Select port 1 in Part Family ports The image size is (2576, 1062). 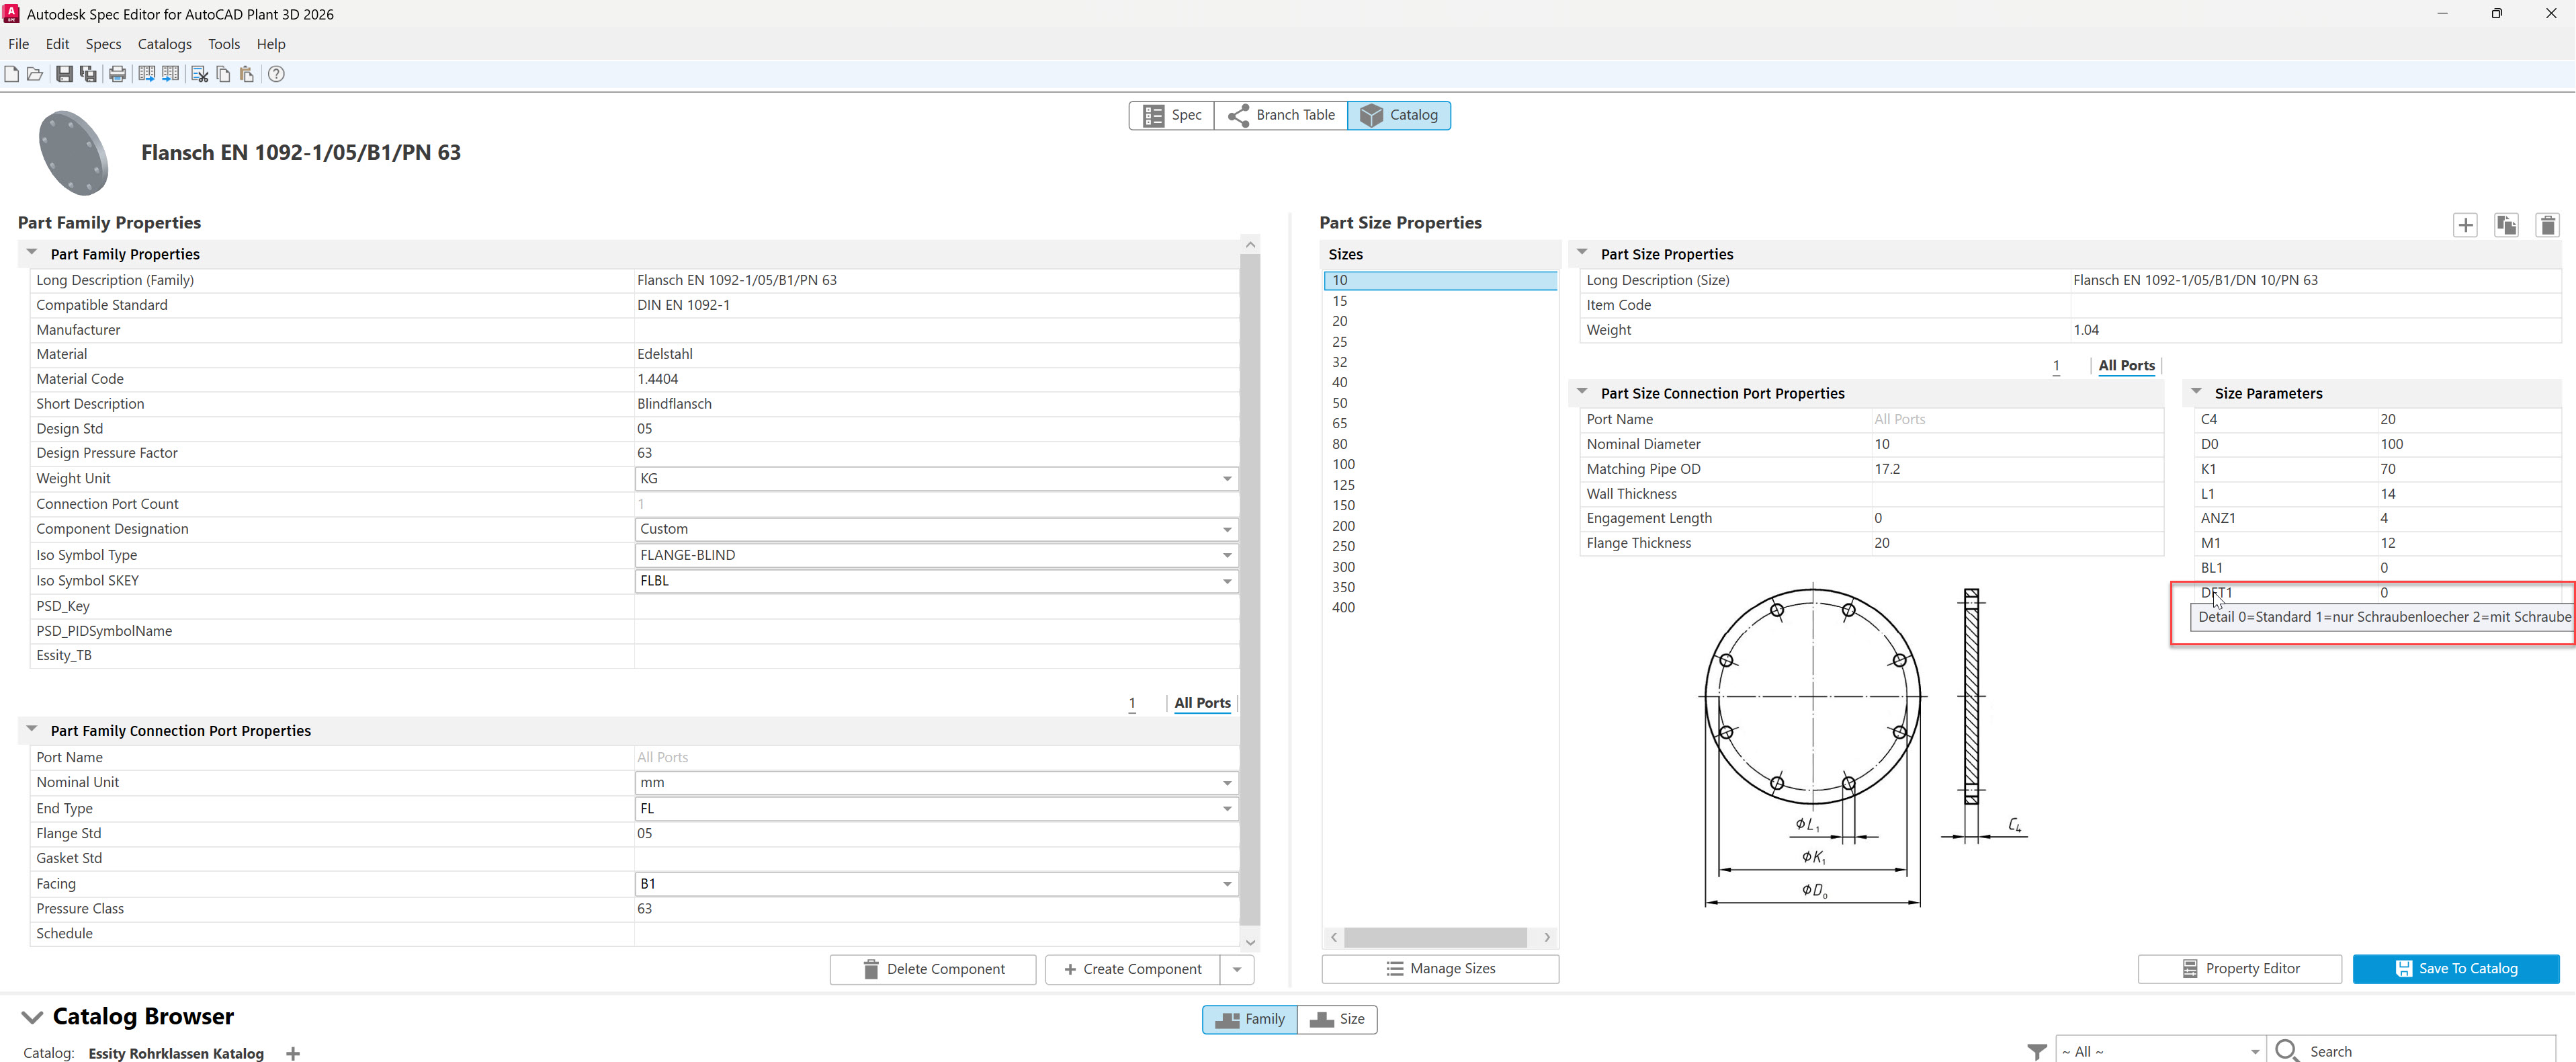(1132, 703)
